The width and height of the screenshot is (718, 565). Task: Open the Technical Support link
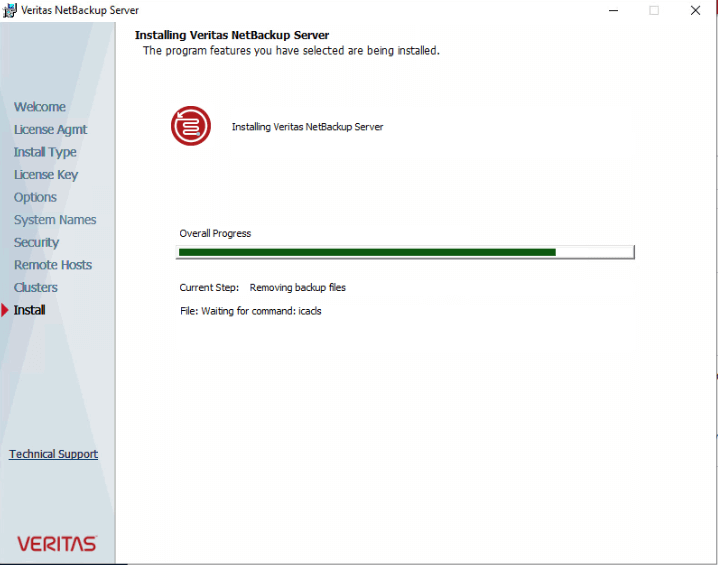(54, 454)
